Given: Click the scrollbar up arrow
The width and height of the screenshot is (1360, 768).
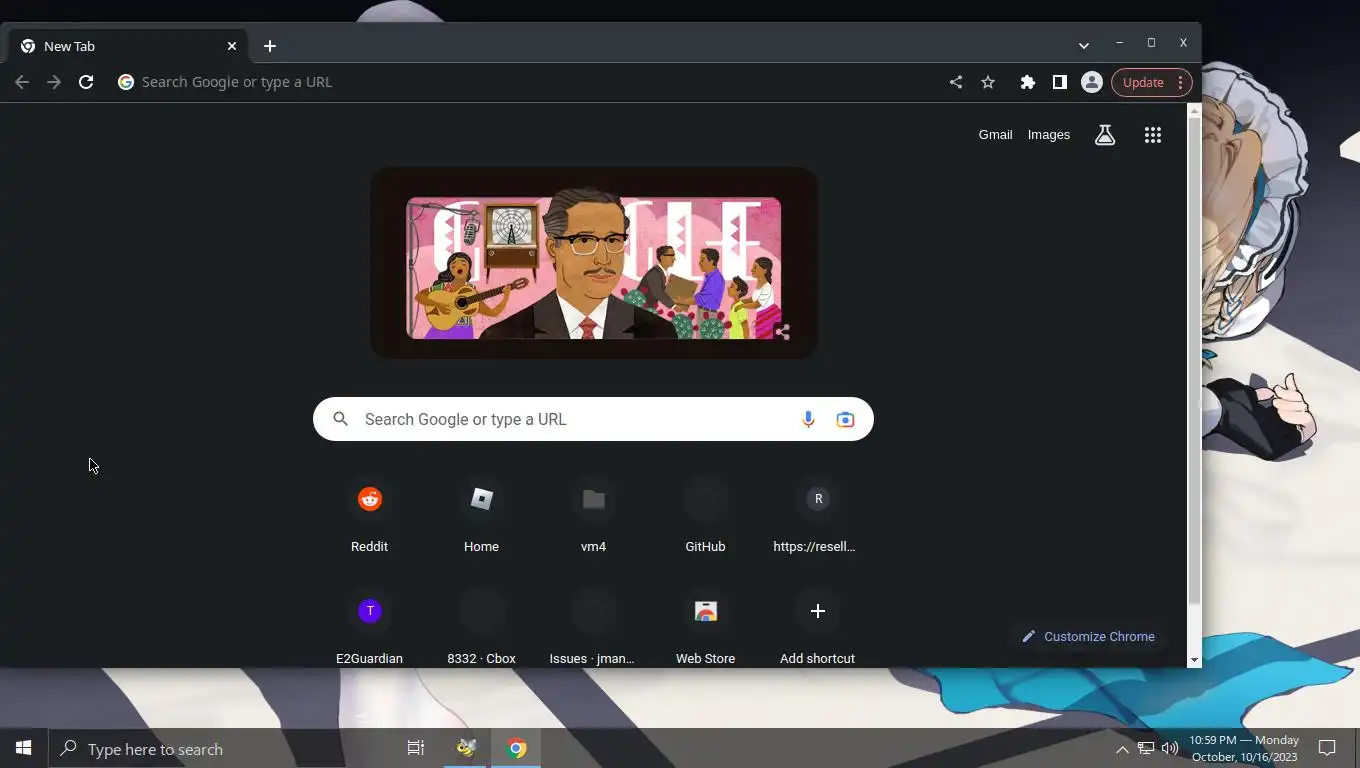Looking at the screenshot, I should (x=1194, y=110).
